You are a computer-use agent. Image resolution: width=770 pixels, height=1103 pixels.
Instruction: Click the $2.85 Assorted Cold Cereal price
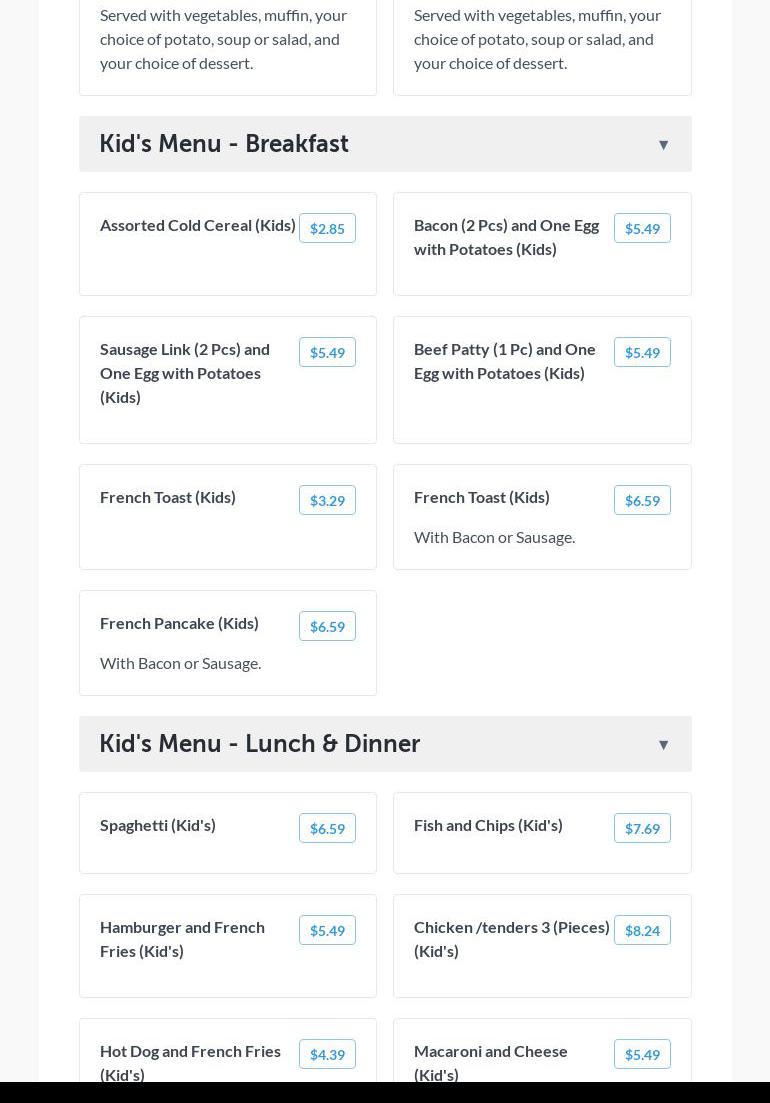[327, 229]
